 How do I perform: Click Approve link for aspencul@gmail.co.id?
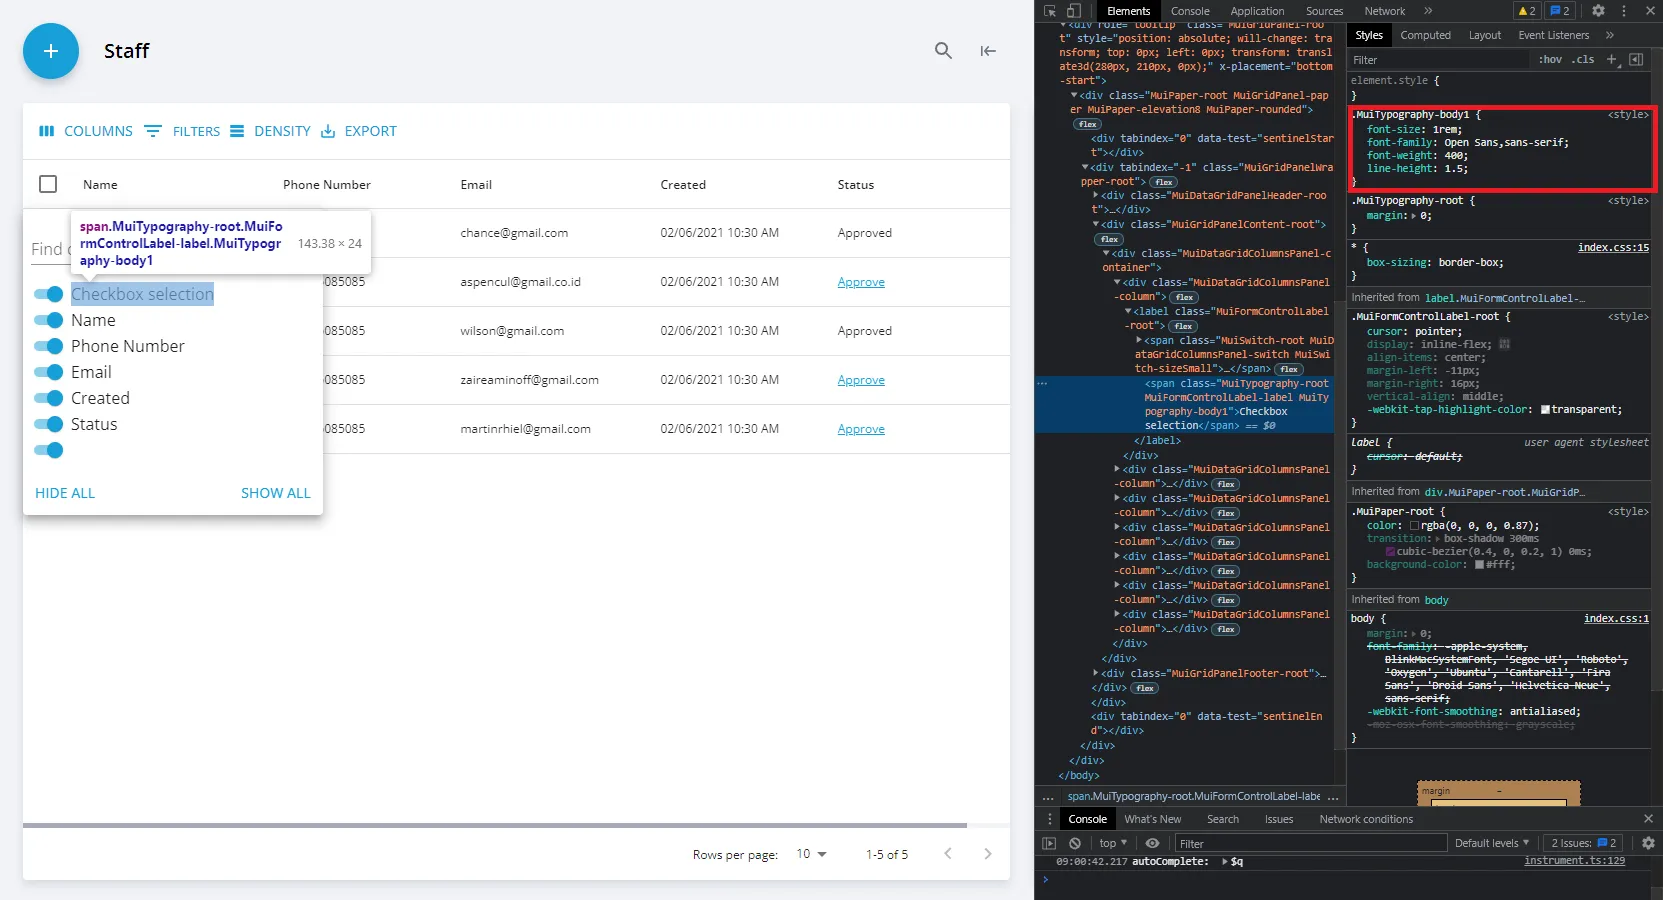pyautogui.click(x=861, y=282)
